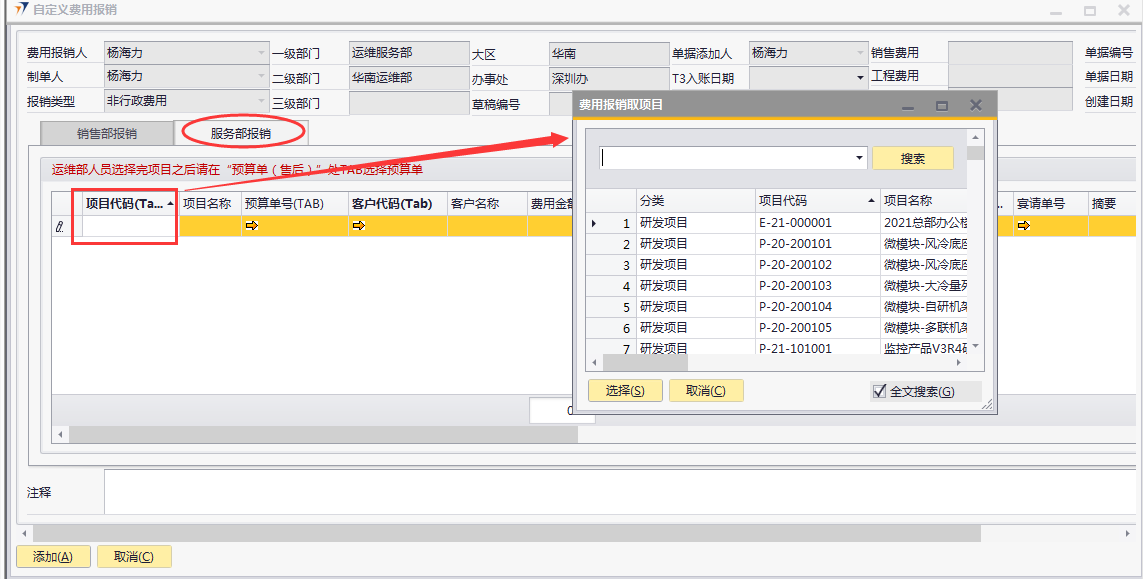Click the arrow icon in 预算单号 column
The height and width of the screenshot is (579, 1143).
(251, 226)
